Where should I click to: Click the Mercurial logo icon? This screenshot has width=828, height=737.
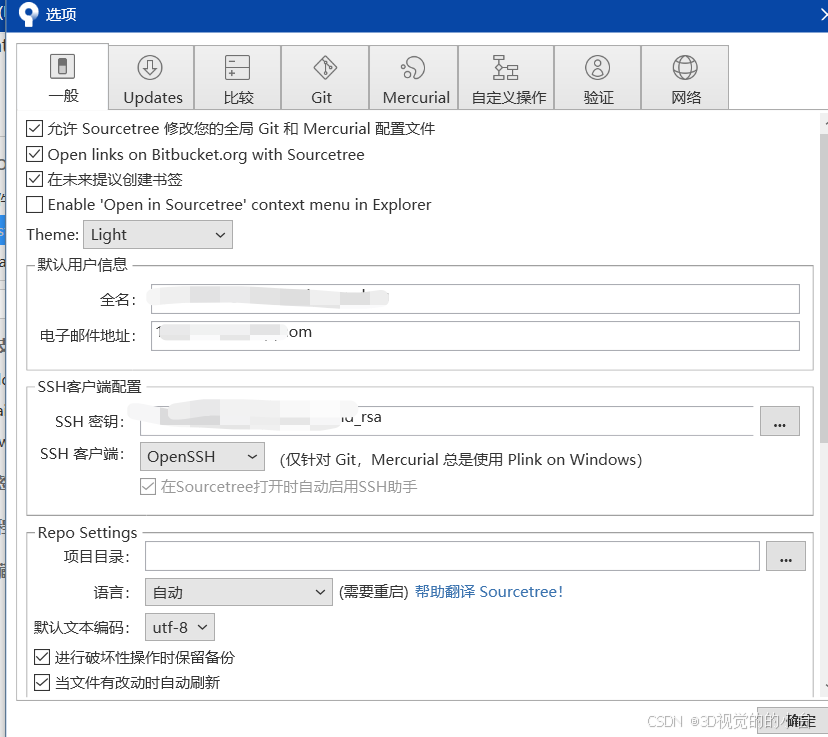413,68
